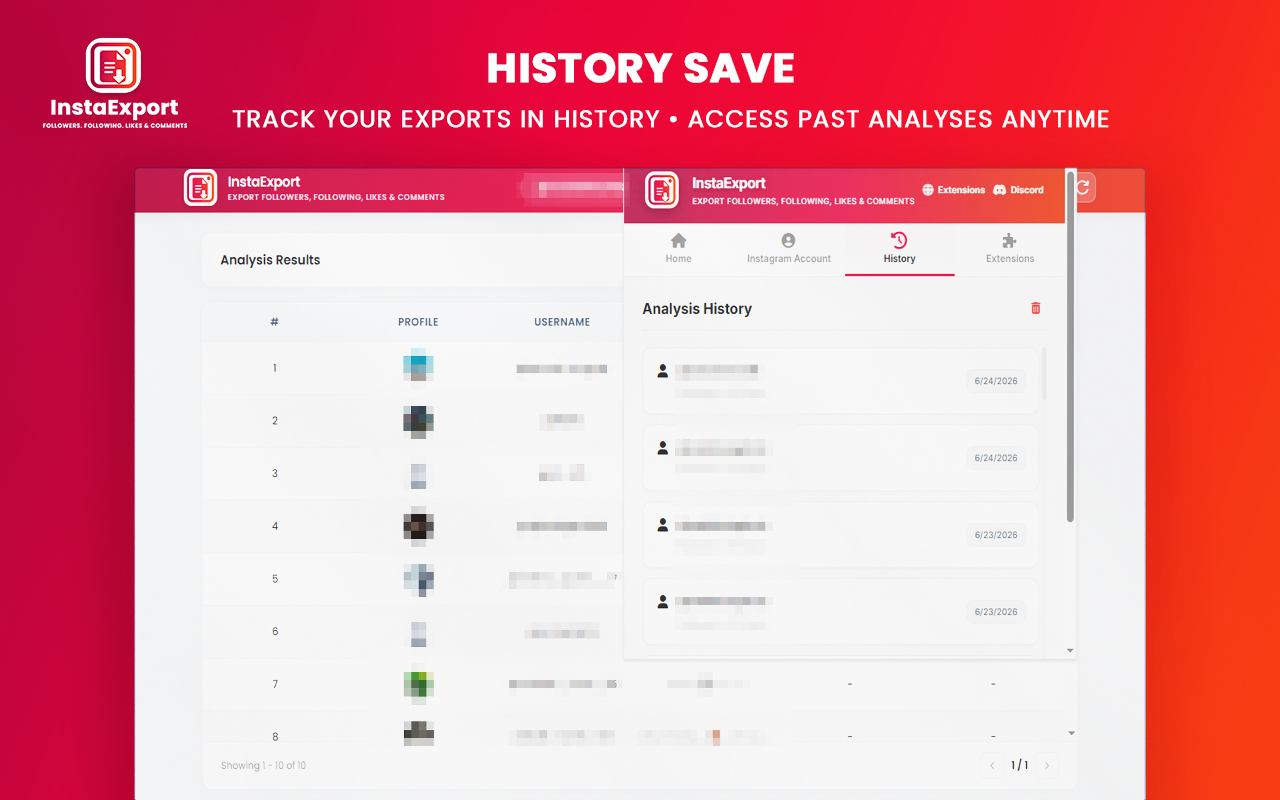The width and height of the screenshot is (1280, 800).
Task: Click the PROFILE column header
Action: (x=418, y=322)
